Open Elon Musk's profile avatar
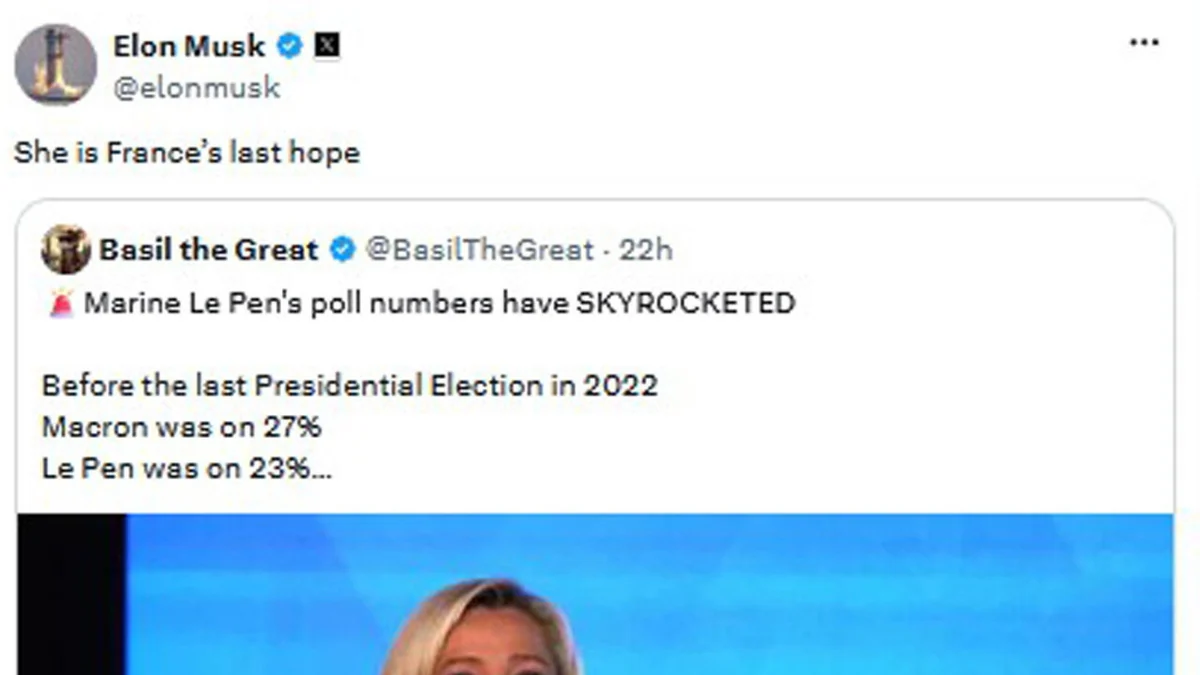Screen dimensions: 1200x675 [56, 66]
